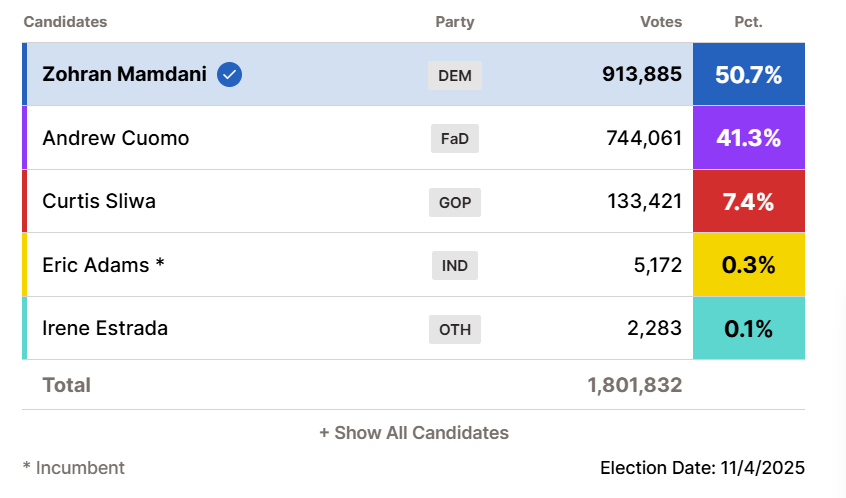Screen dimensions: 846x498
Task: Click the DEM party badge
Action: (x=455, y=75)
